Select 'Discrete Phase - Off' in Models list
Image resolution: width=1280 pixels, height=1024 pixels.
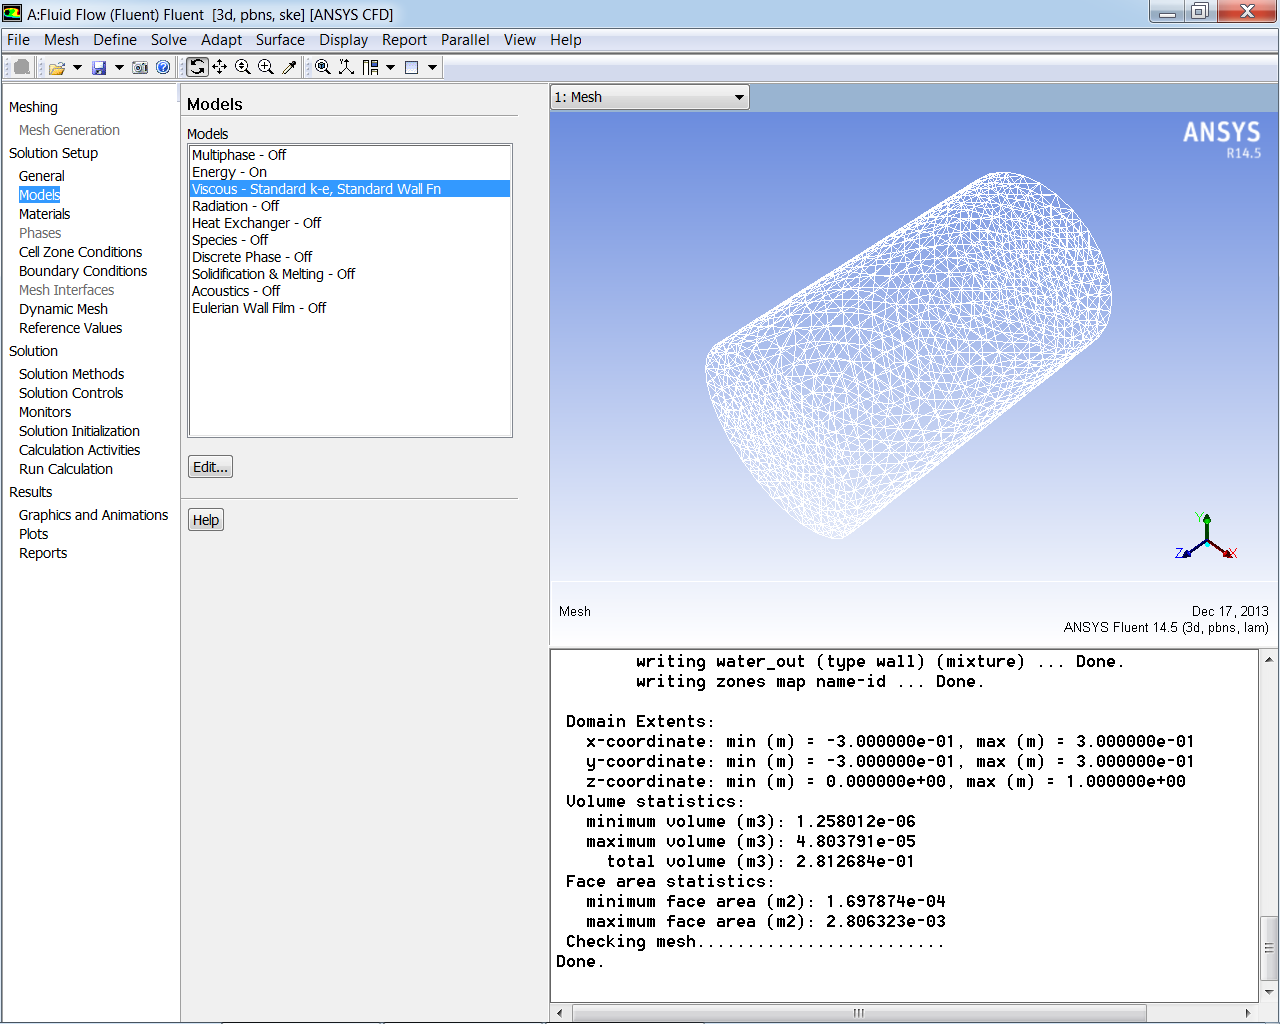350,257
